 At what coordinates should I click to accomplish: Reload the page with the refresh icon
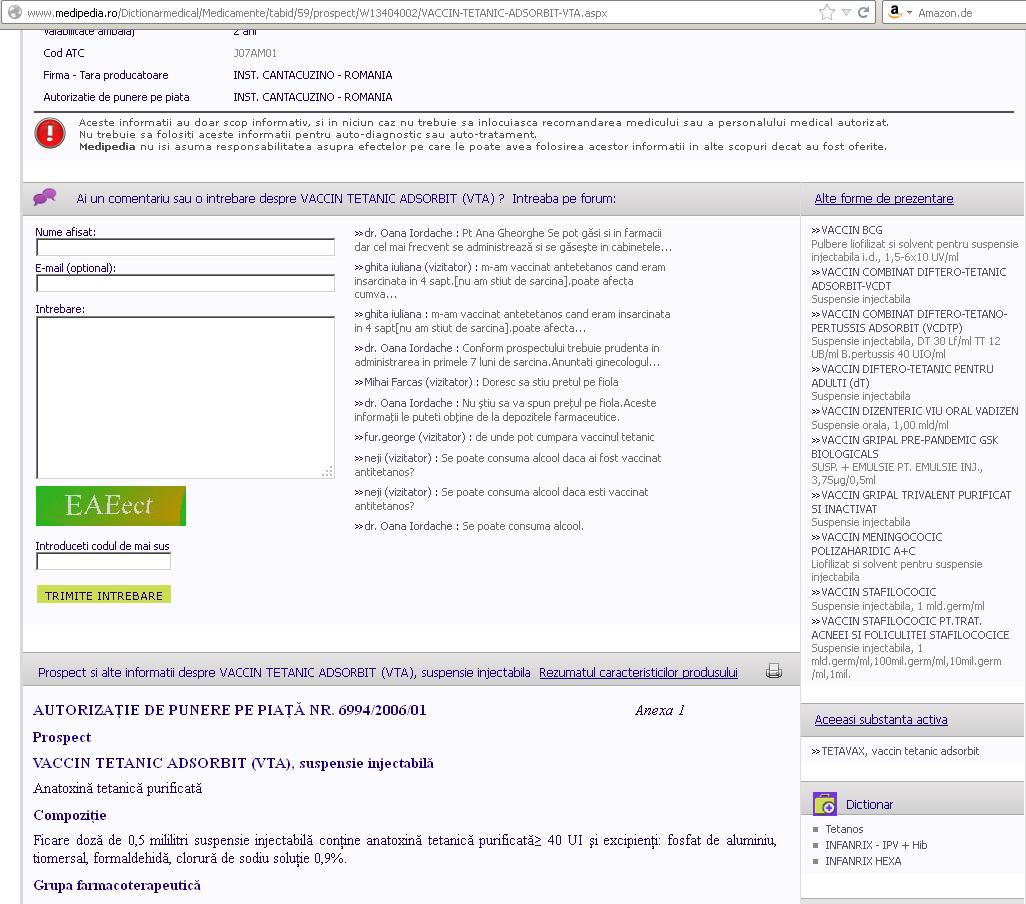click(x=863, y=12)
